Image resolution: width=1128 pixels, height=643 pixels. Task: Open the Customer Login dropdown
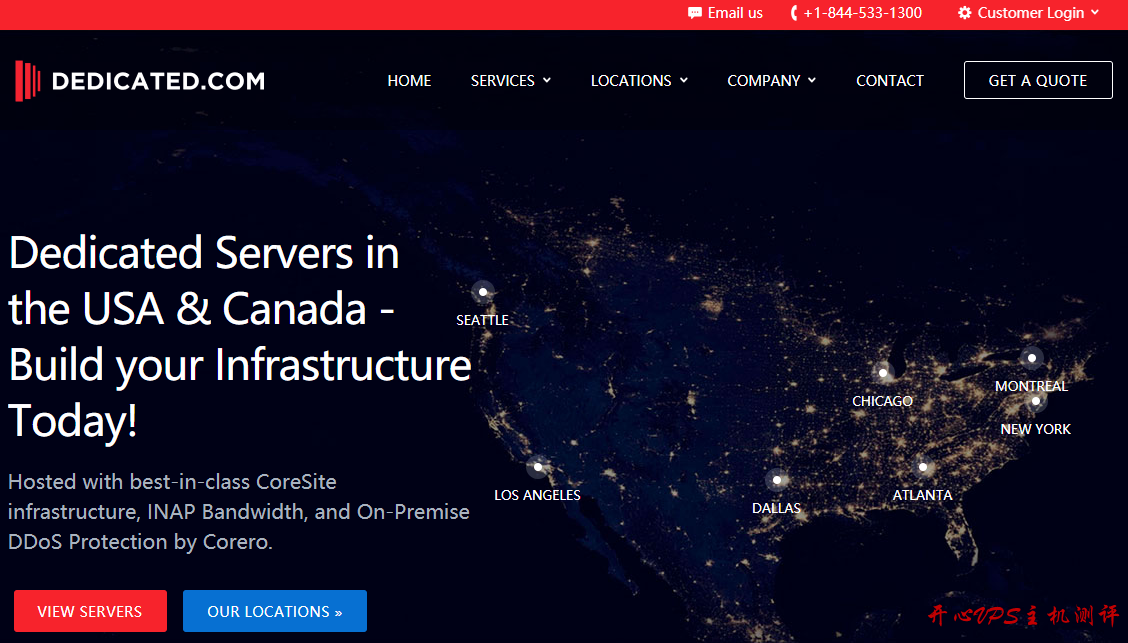pyautogui.click(x=1030, y=13)
